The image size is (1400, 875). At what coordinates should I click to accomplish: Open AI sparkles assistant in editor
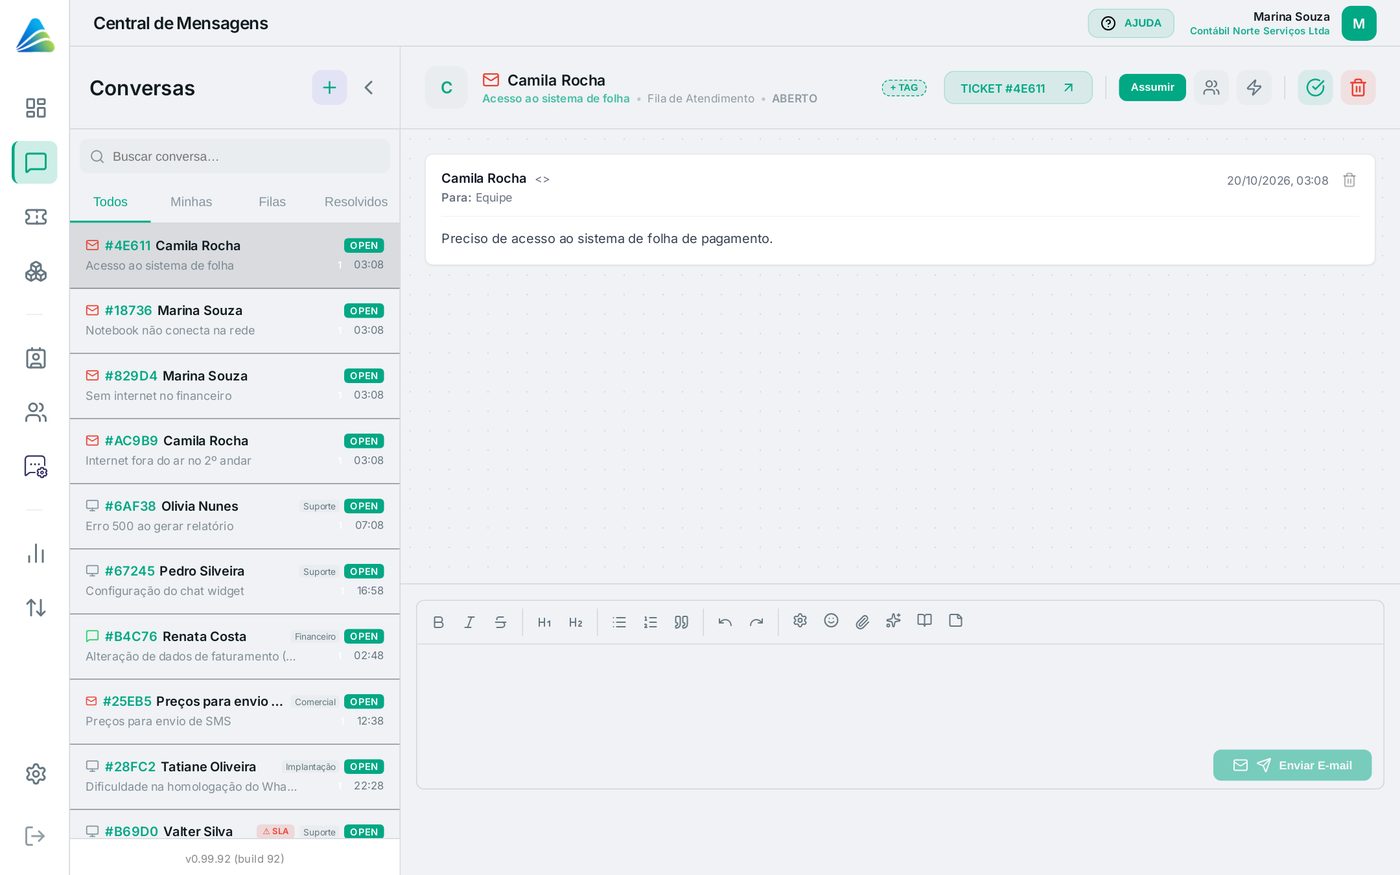[x=893, y=621]
